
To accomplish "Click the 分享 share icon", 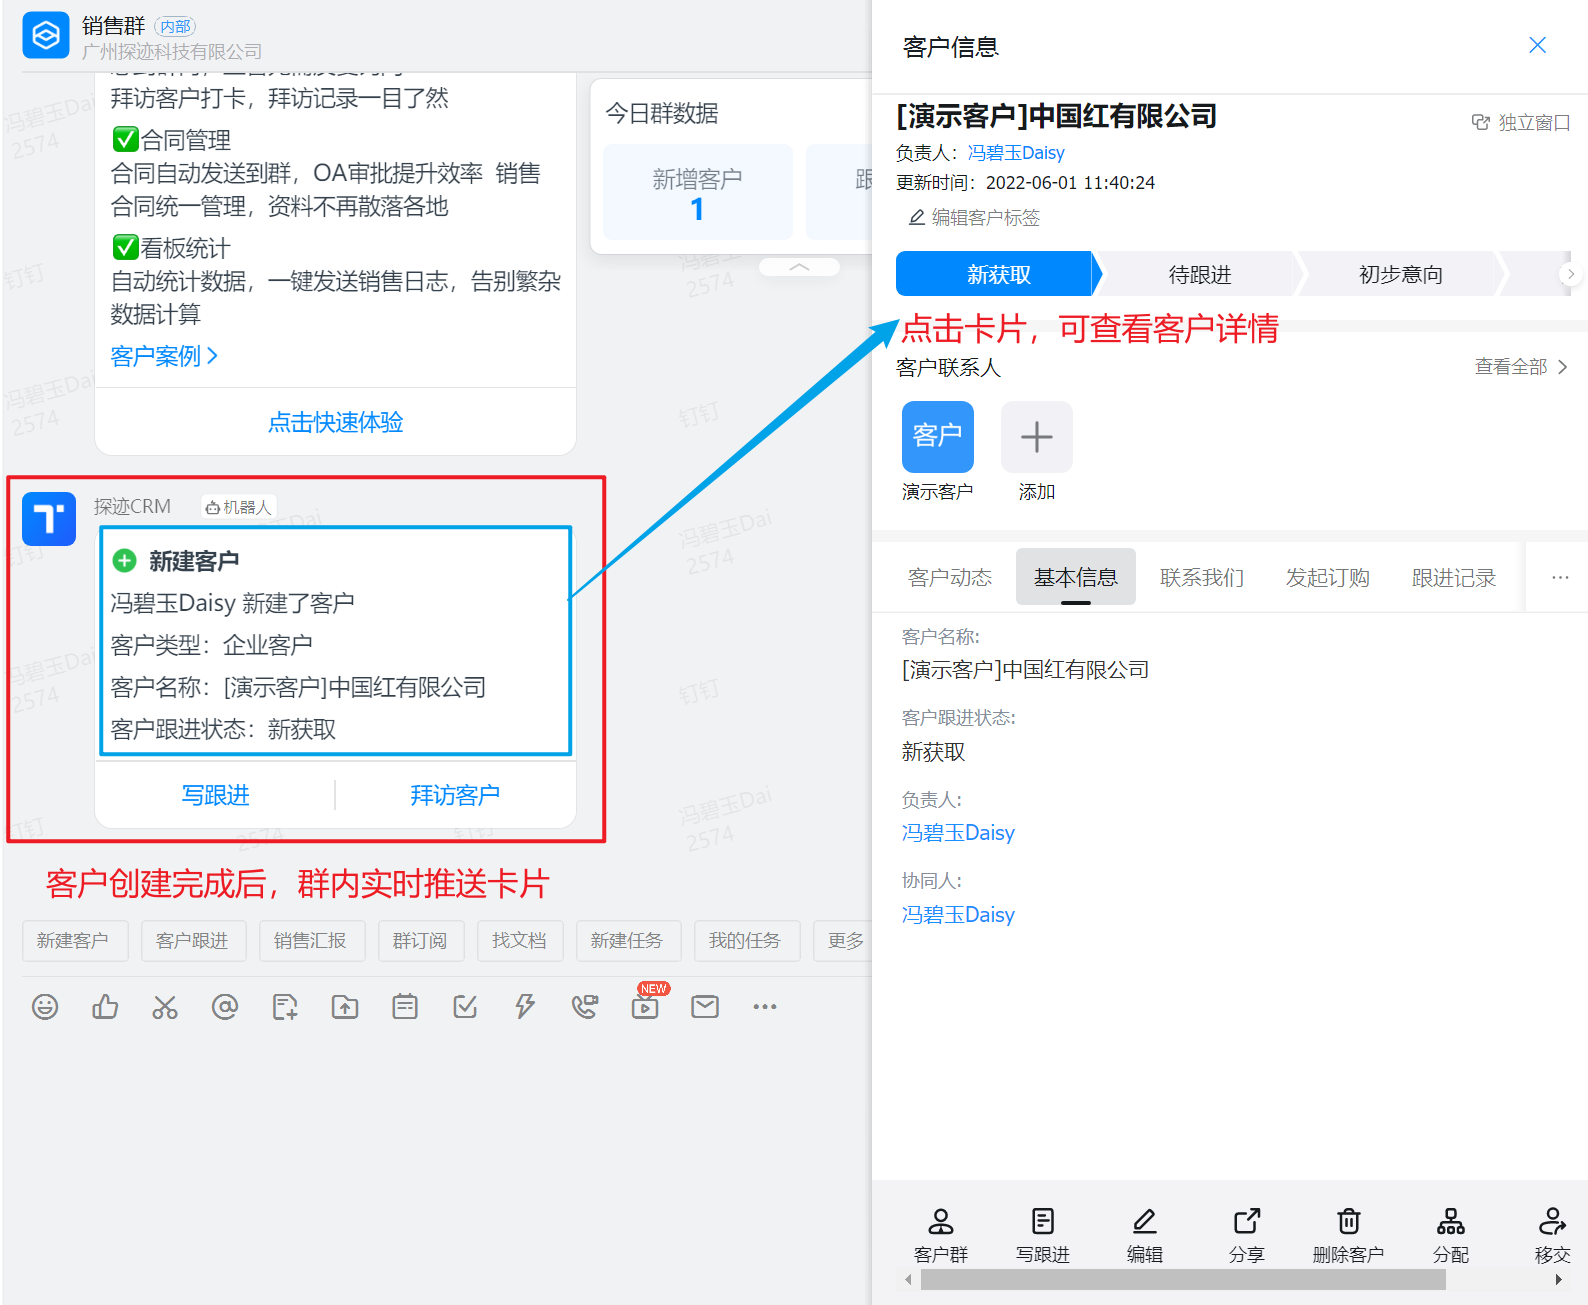I will coord(1247,1235).
